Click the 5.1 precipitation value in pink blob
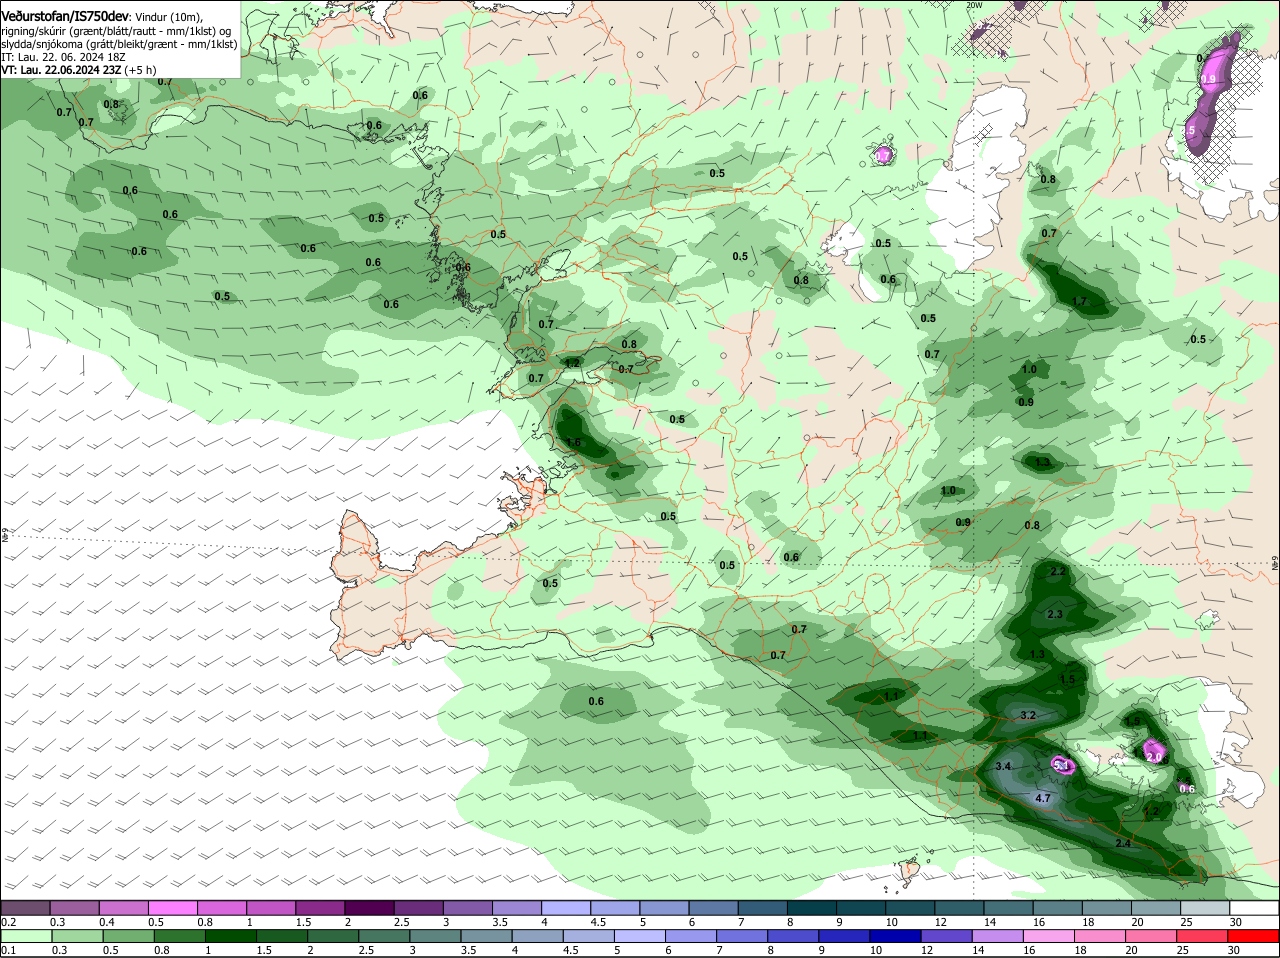This screenshot has width=1280, height=958. [1062, 765]
